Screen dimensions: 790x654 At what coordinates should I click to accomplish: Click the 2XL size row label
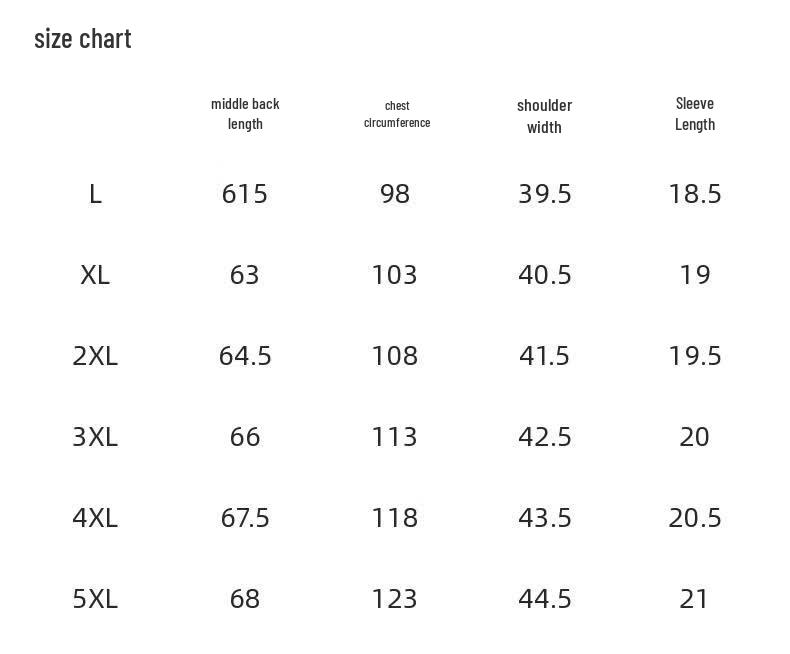point(95,356)
